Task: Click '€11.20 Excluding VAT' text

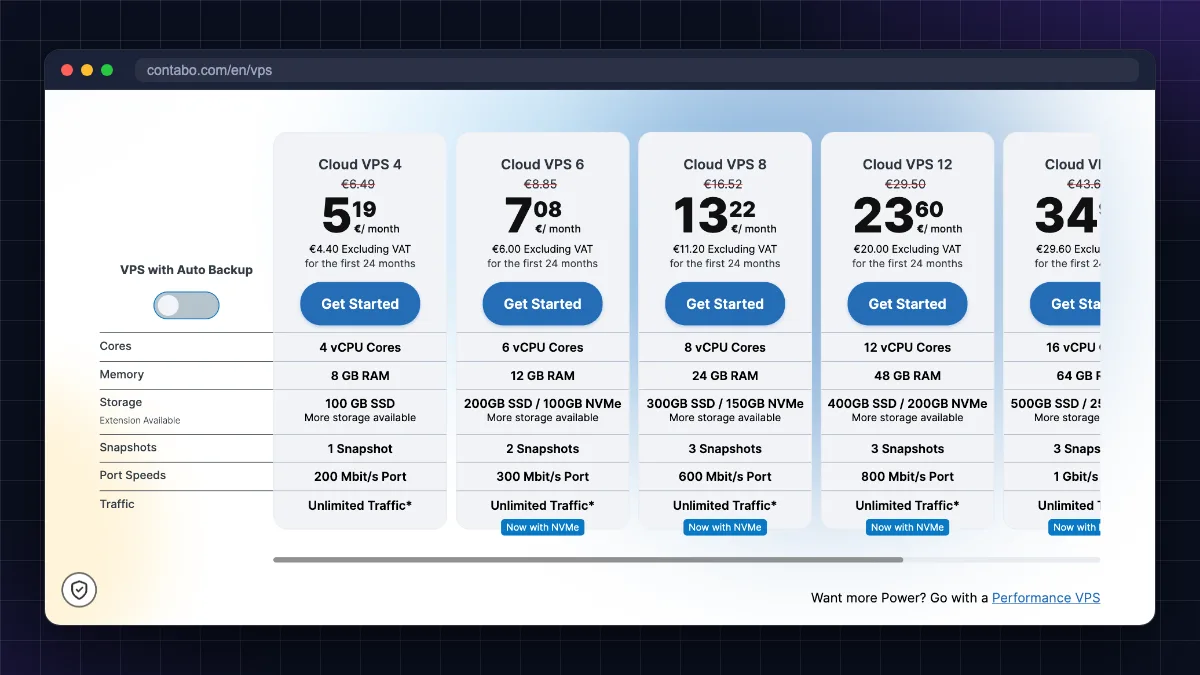Action: 725,249
